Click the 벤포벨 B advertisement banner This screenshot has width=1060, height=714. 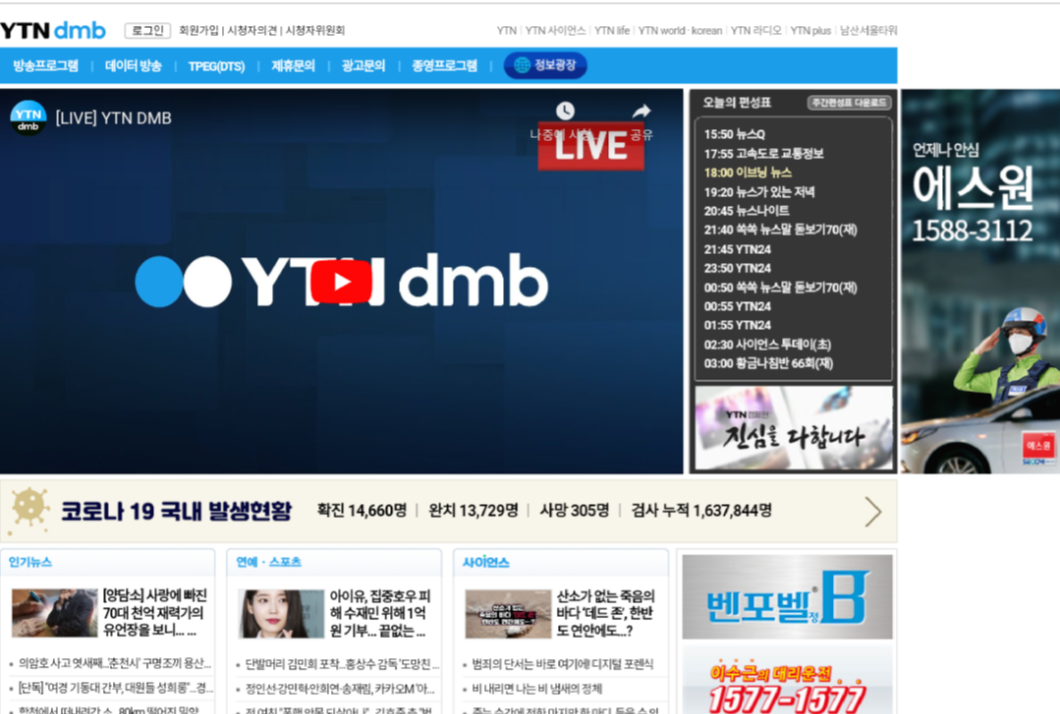787,597
